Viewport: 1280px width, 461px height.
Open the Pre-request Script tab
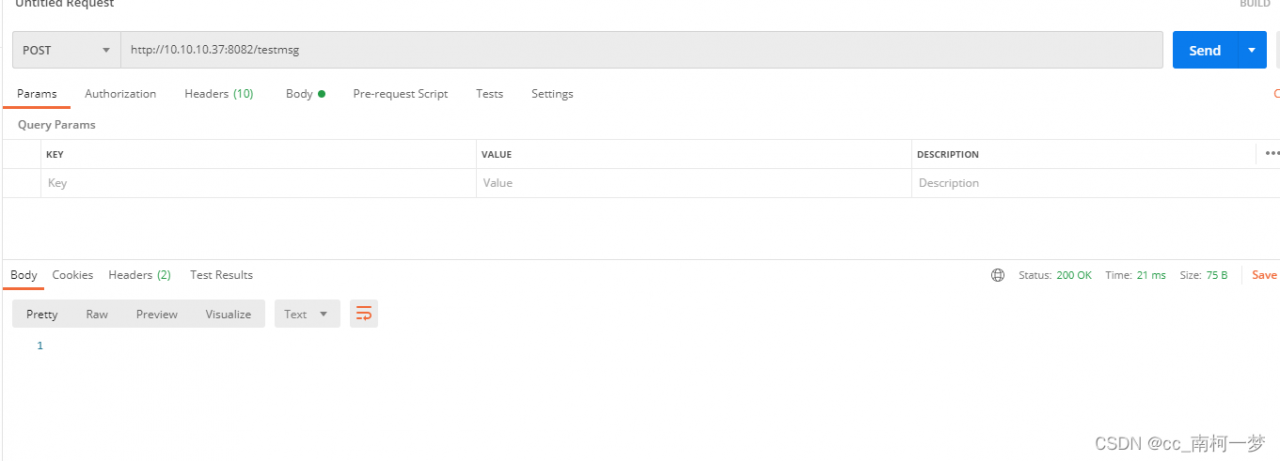pyautogui.click(x=400, y=94)
